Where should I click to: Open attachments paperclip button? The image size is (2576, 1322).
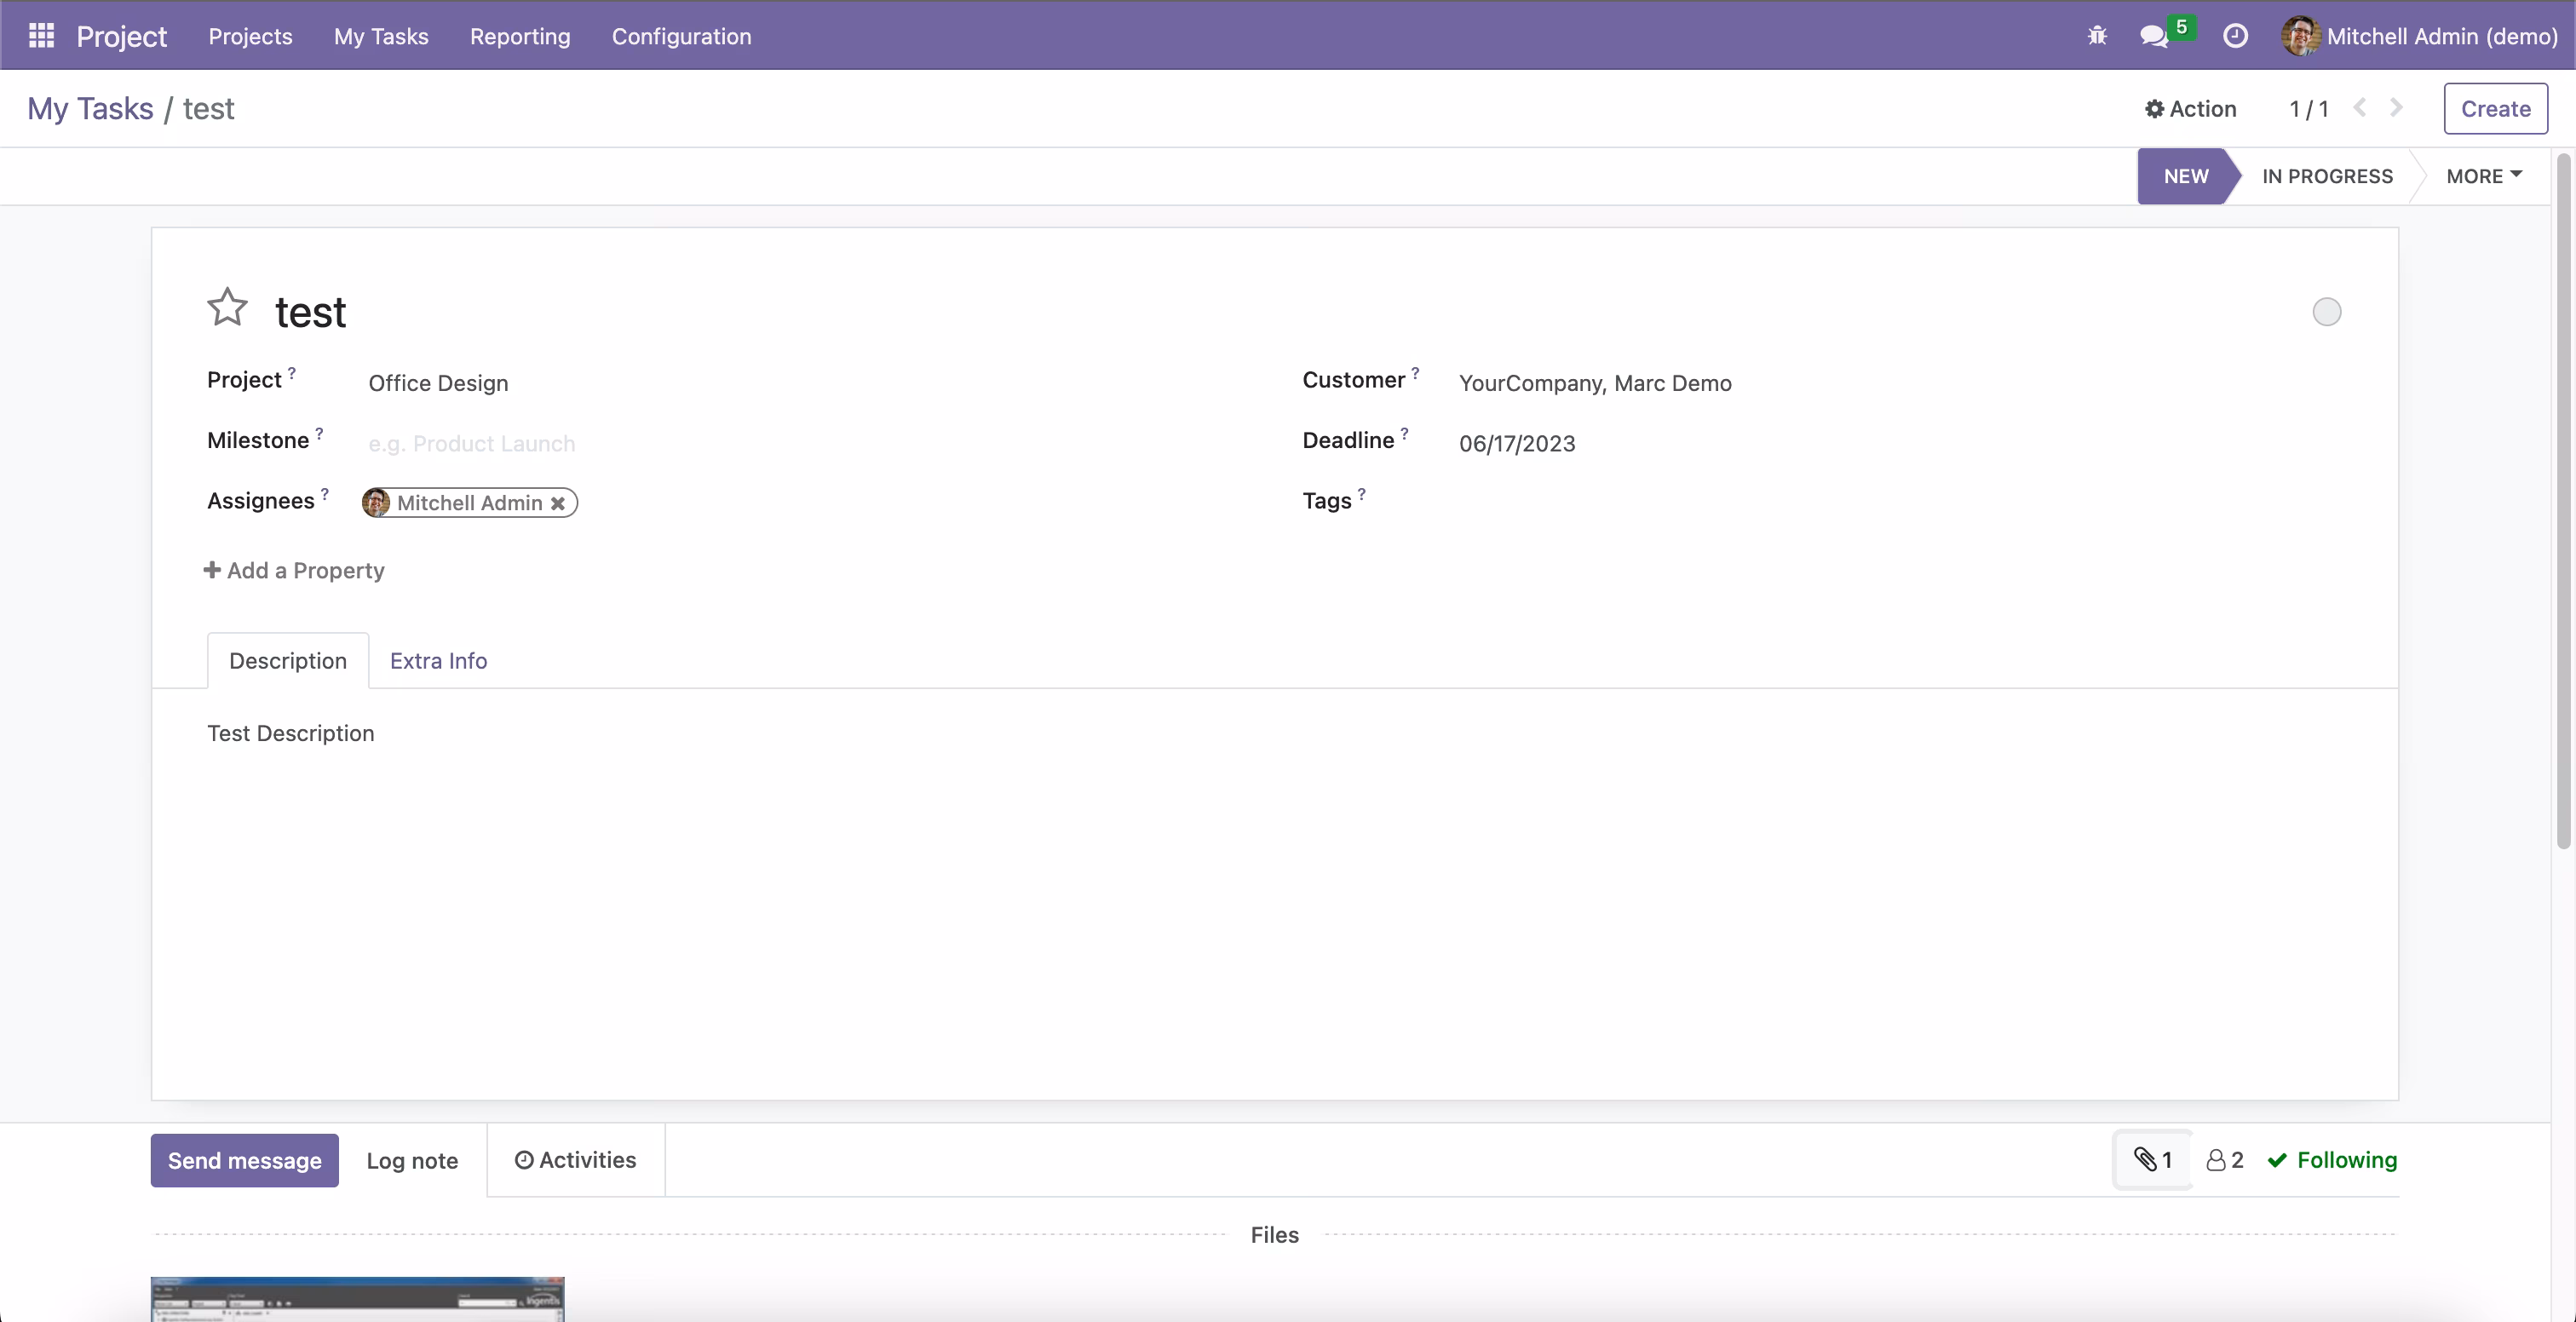click(2152, 1160)
